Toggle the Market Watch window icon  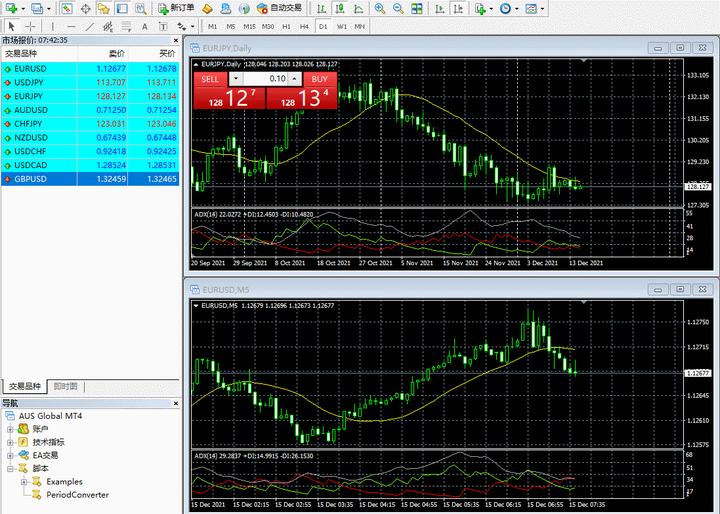67,8
